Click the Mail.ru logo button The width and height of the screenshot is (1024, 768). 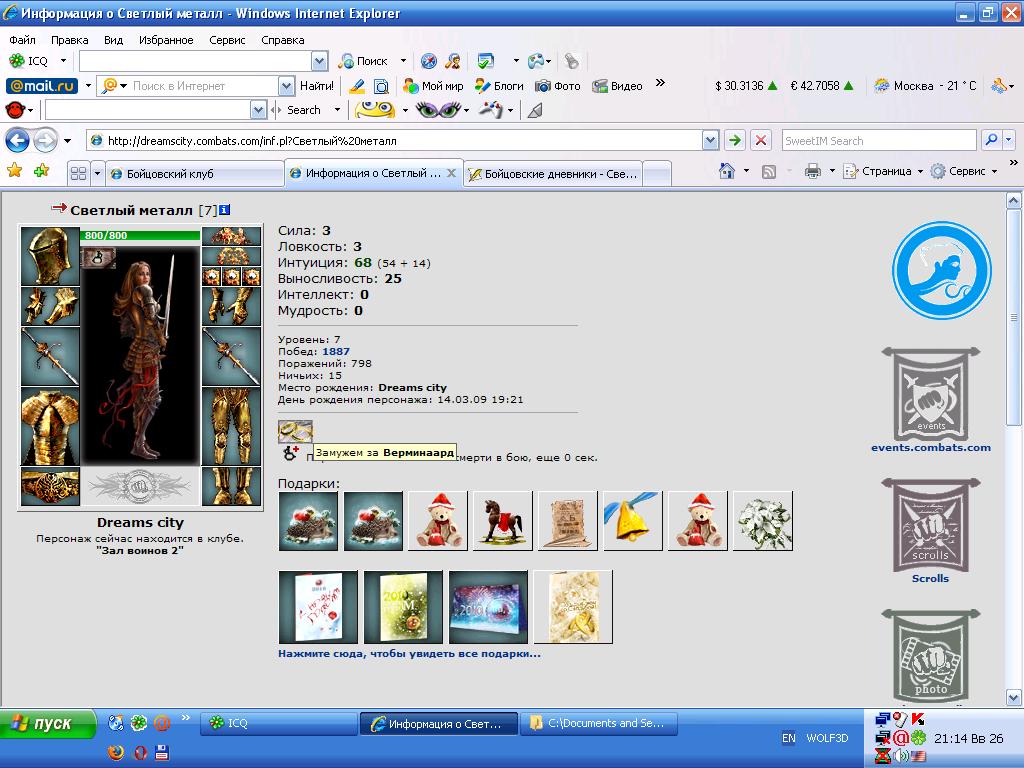tap(42, 86)
